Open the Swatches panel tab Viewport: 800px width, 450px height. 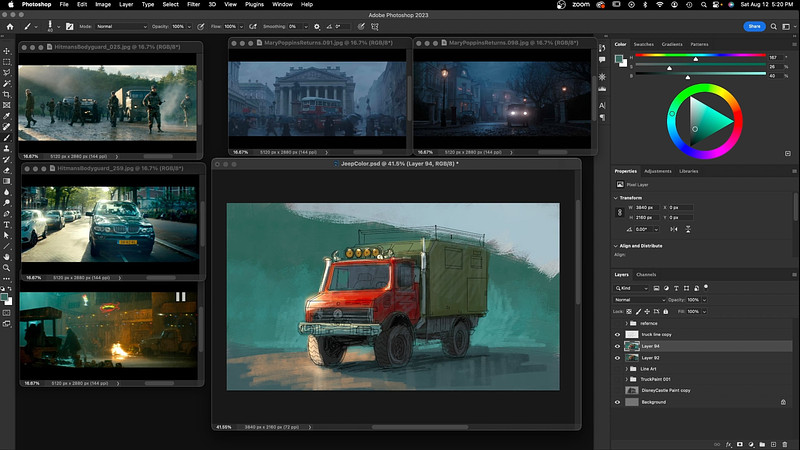click(644, 44)
